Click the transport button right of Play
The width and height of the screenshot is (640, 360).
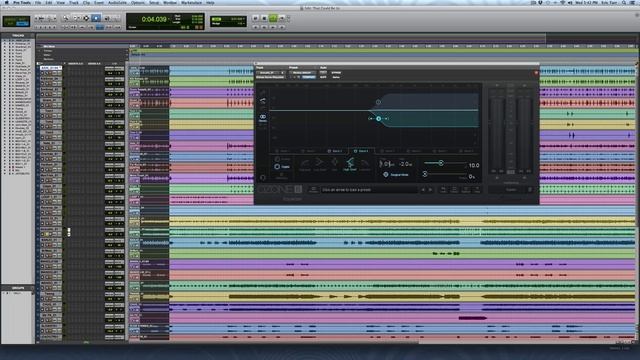pos(282,18)
